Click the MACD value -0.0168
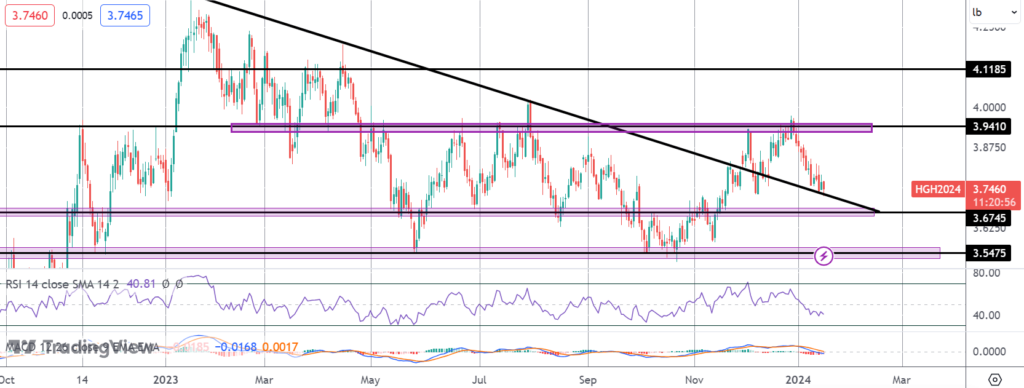Viewport: 1024px width, 388px height. tap(235, 349)
